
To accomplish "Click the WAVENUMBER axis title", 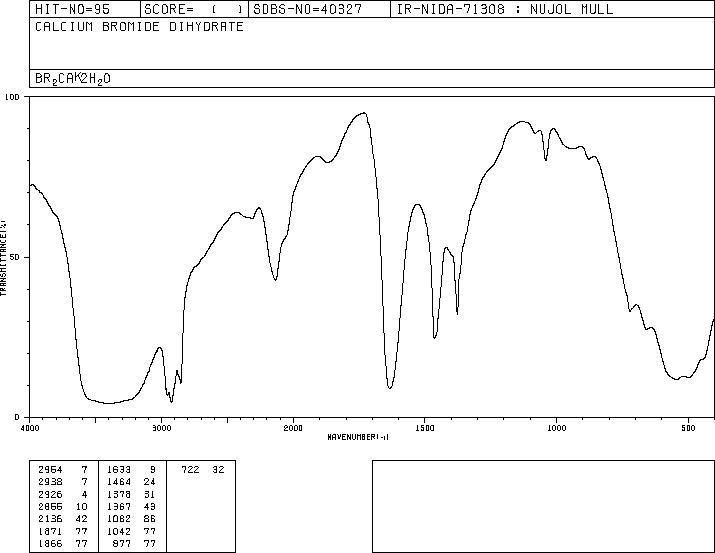I will tap(358, 437).
